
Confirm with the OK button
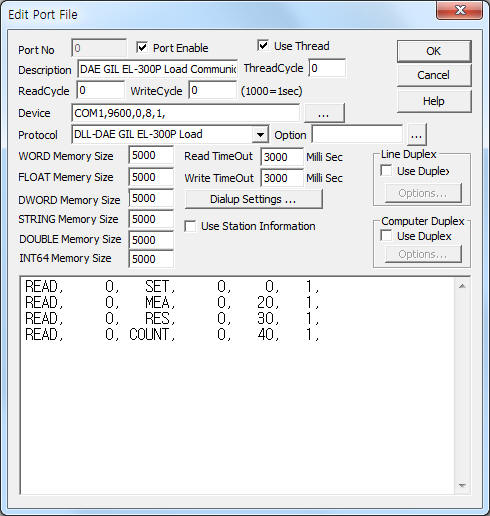pyautogui.click(x=434, y=51)
